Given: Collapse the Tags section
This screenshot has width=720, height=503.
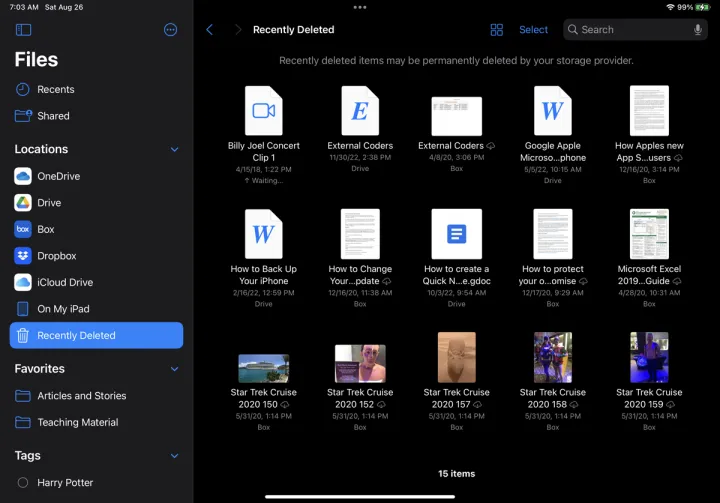Looking at the screenshot, I should pos(174,456).
